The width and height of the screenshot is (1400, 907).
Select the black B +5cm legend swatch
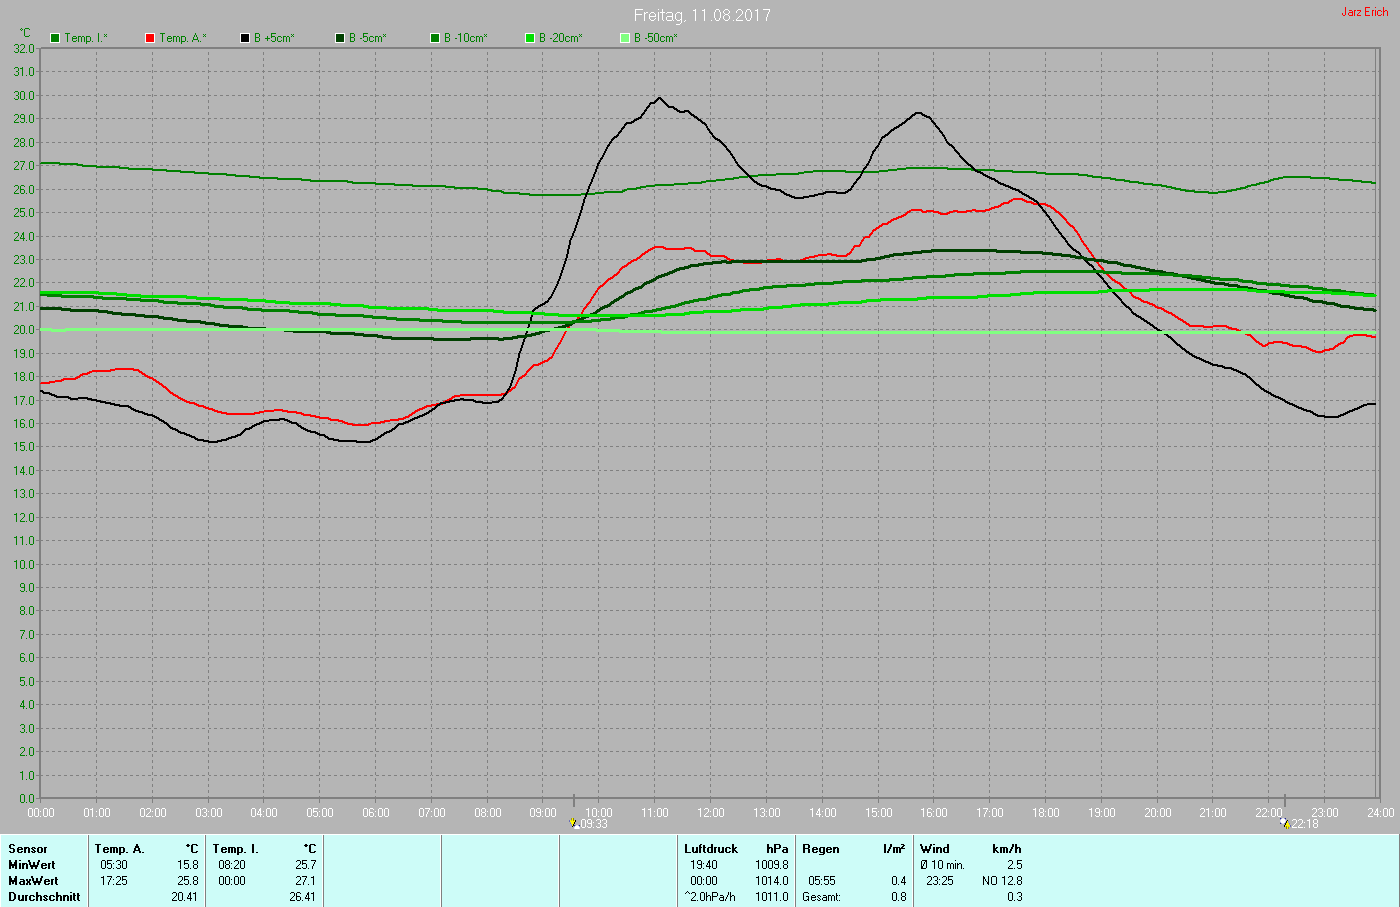[x=245, y=38]
